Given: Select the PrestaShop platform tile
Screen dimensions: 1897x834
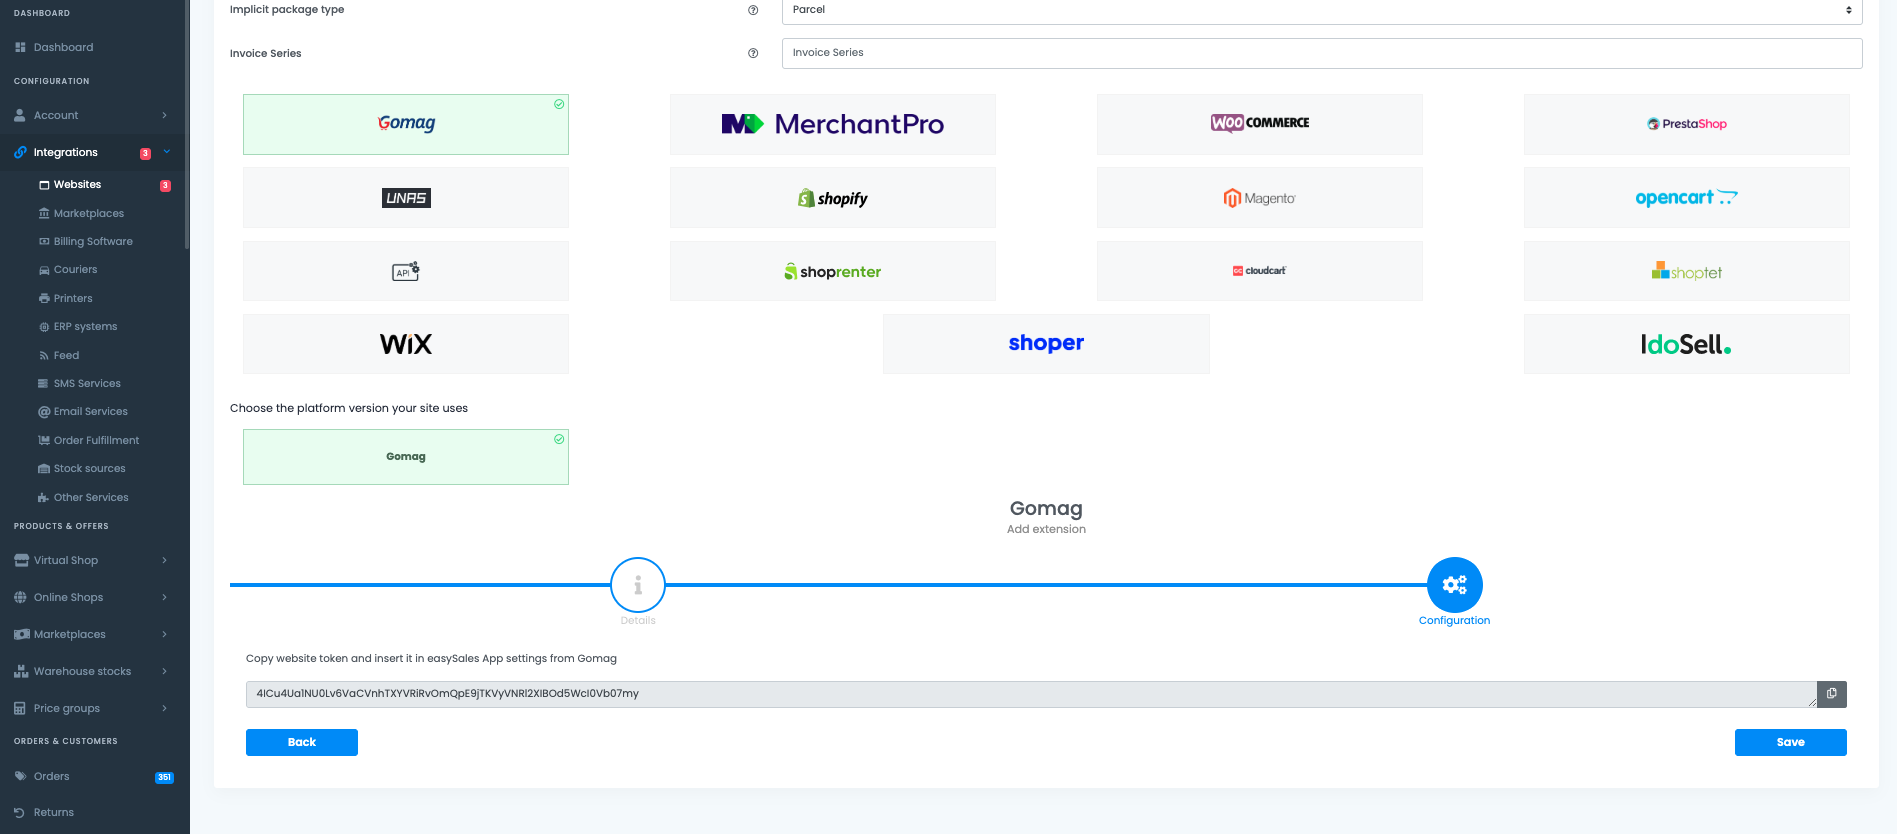Looking at the screenshot, I should coord(1687,124).
